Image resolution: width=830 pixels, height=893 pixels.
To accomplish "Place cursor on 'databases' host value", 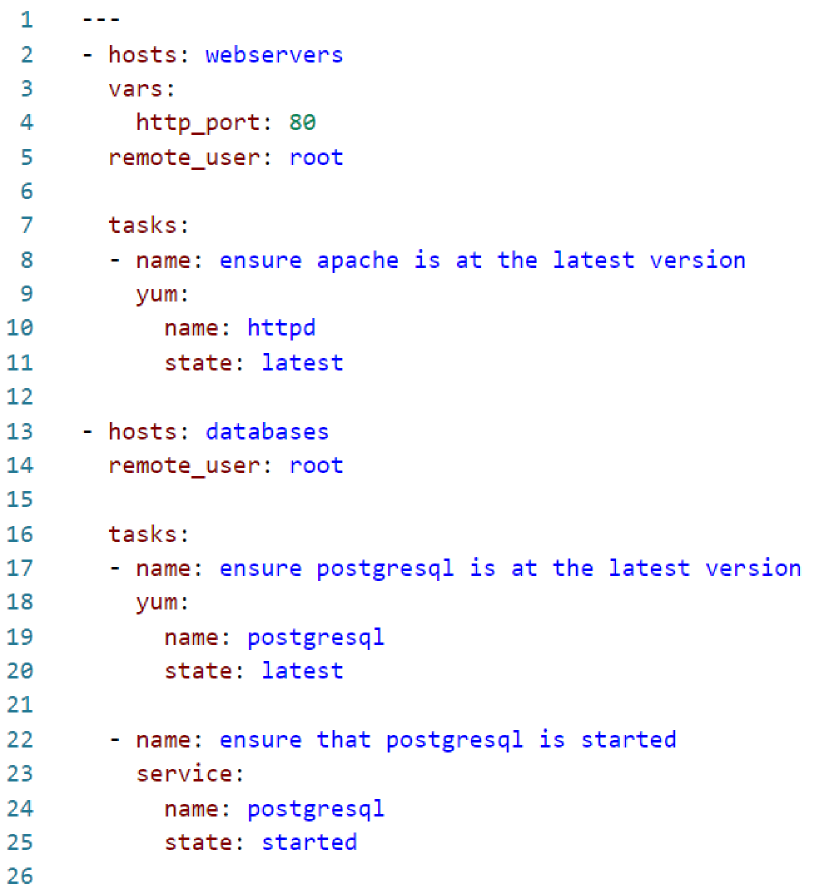I will 267,431.
